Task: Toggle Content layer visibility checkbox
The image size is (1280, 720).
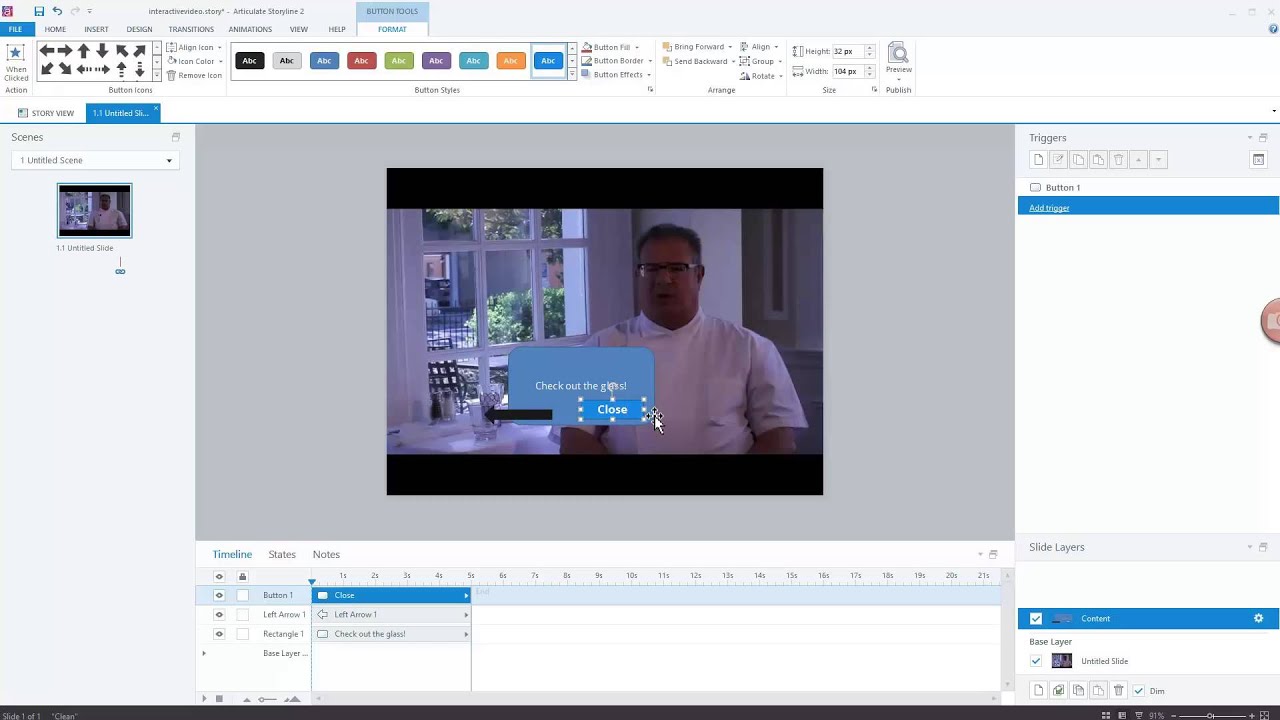Action: (1036, 618)
